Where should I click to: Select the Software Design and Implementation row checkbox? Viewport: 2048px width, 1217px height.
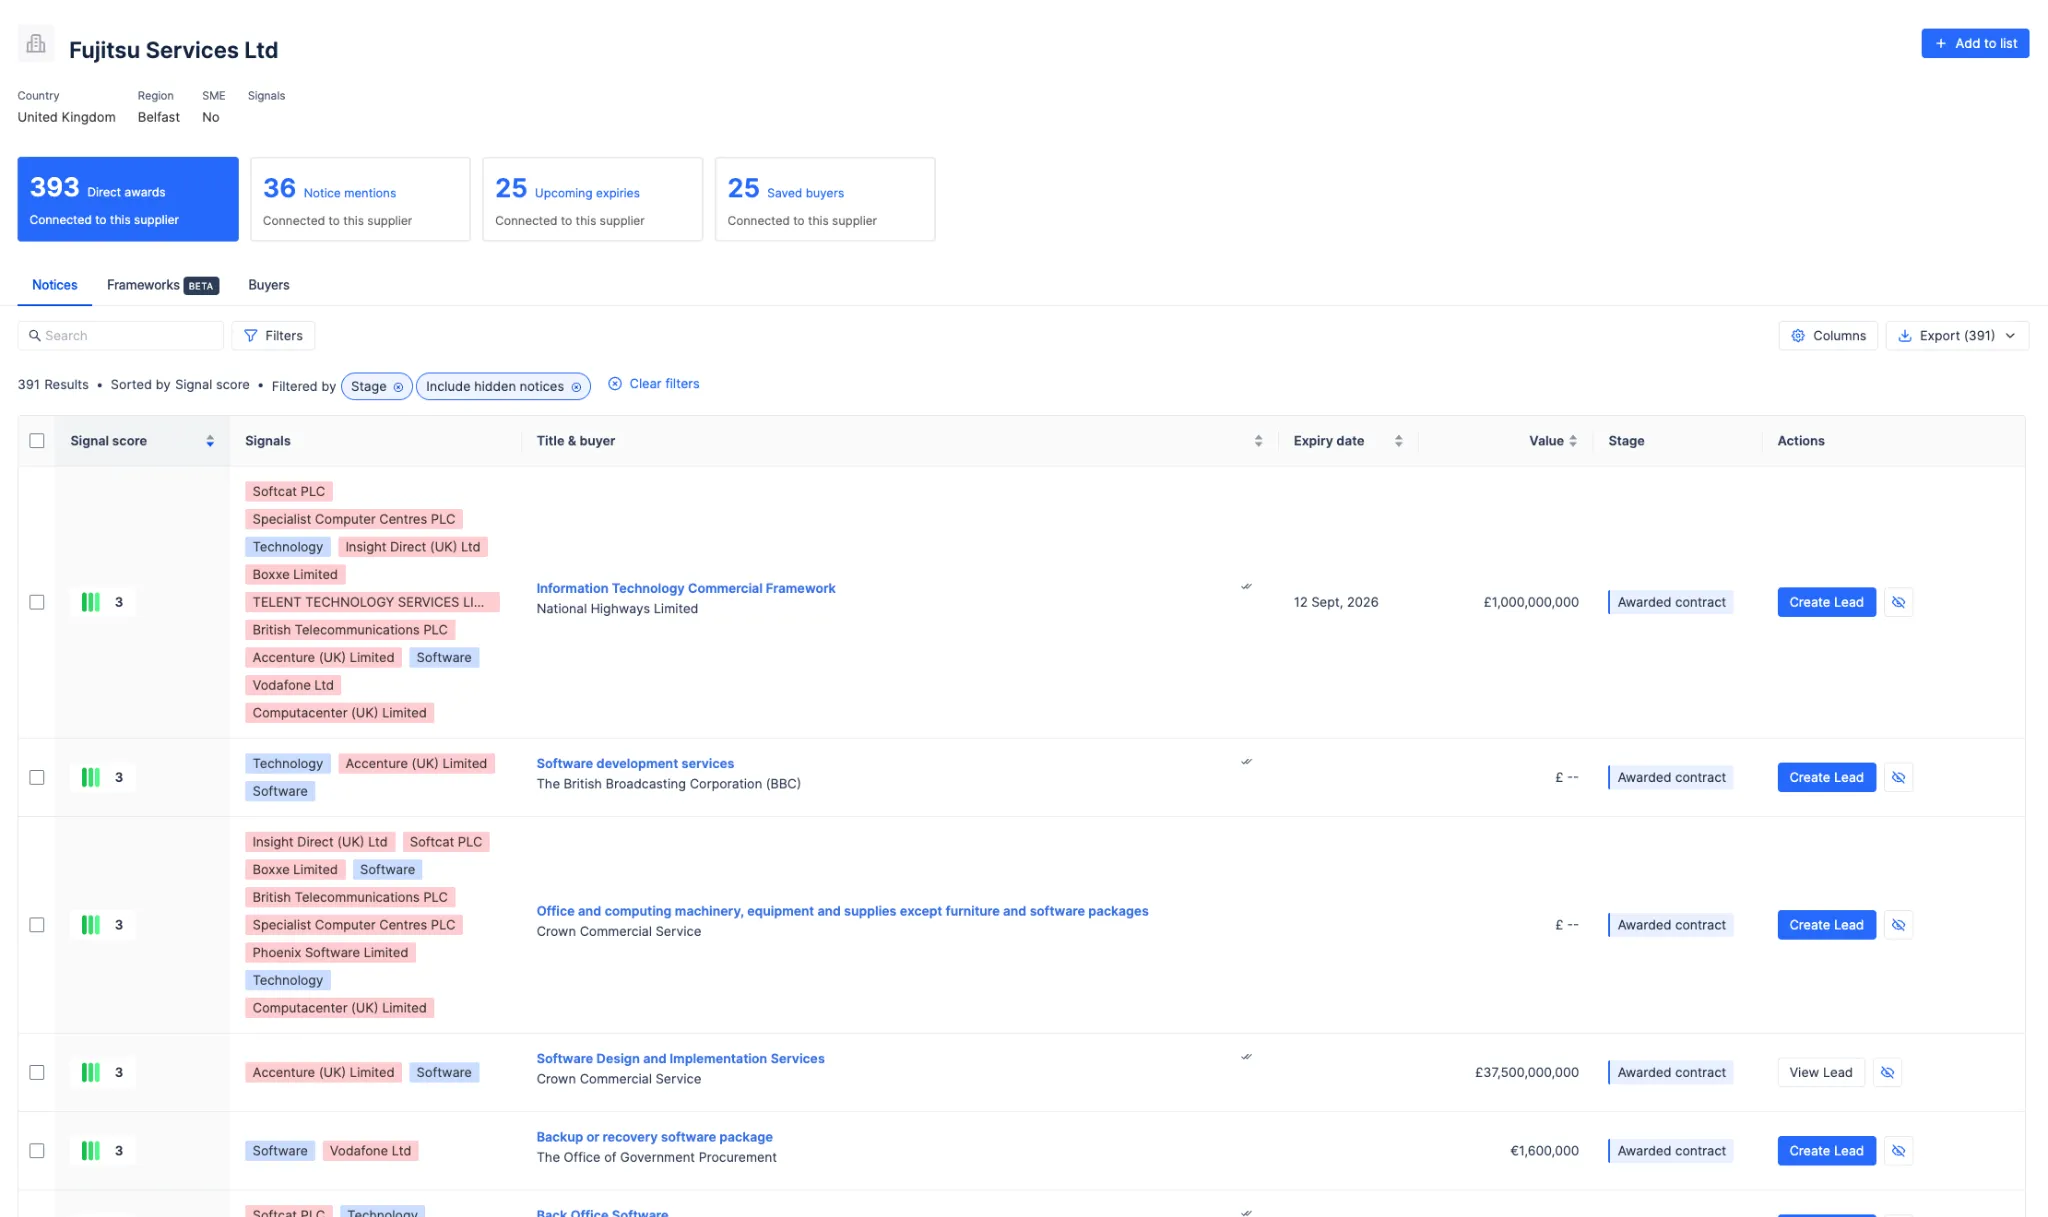[37, 1072]
